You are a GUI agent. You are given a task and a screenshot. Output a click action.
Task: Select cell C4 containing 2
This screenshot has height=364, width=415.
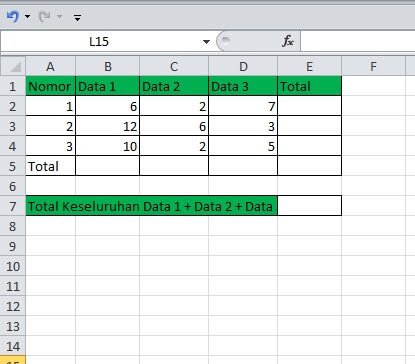tap(174, 146)
